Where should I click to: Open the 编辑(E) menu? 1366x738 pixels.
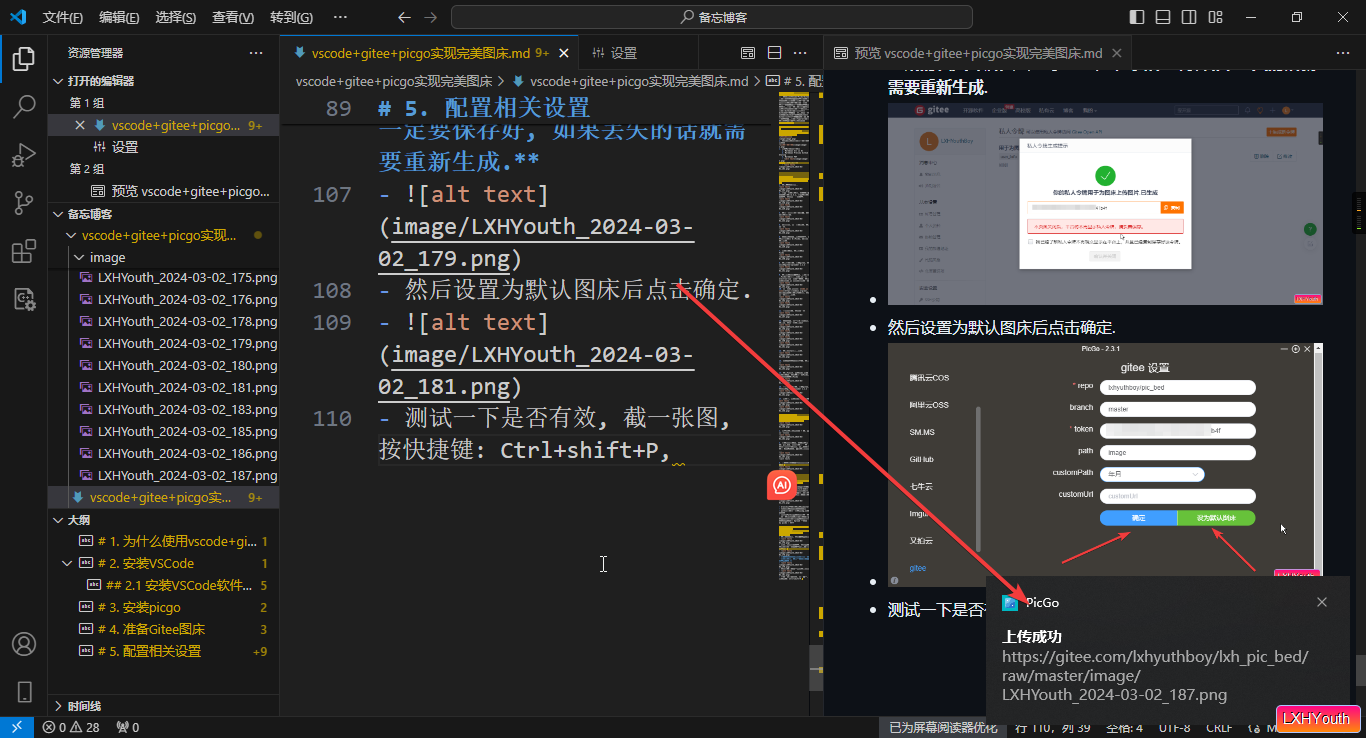[119, 17]
